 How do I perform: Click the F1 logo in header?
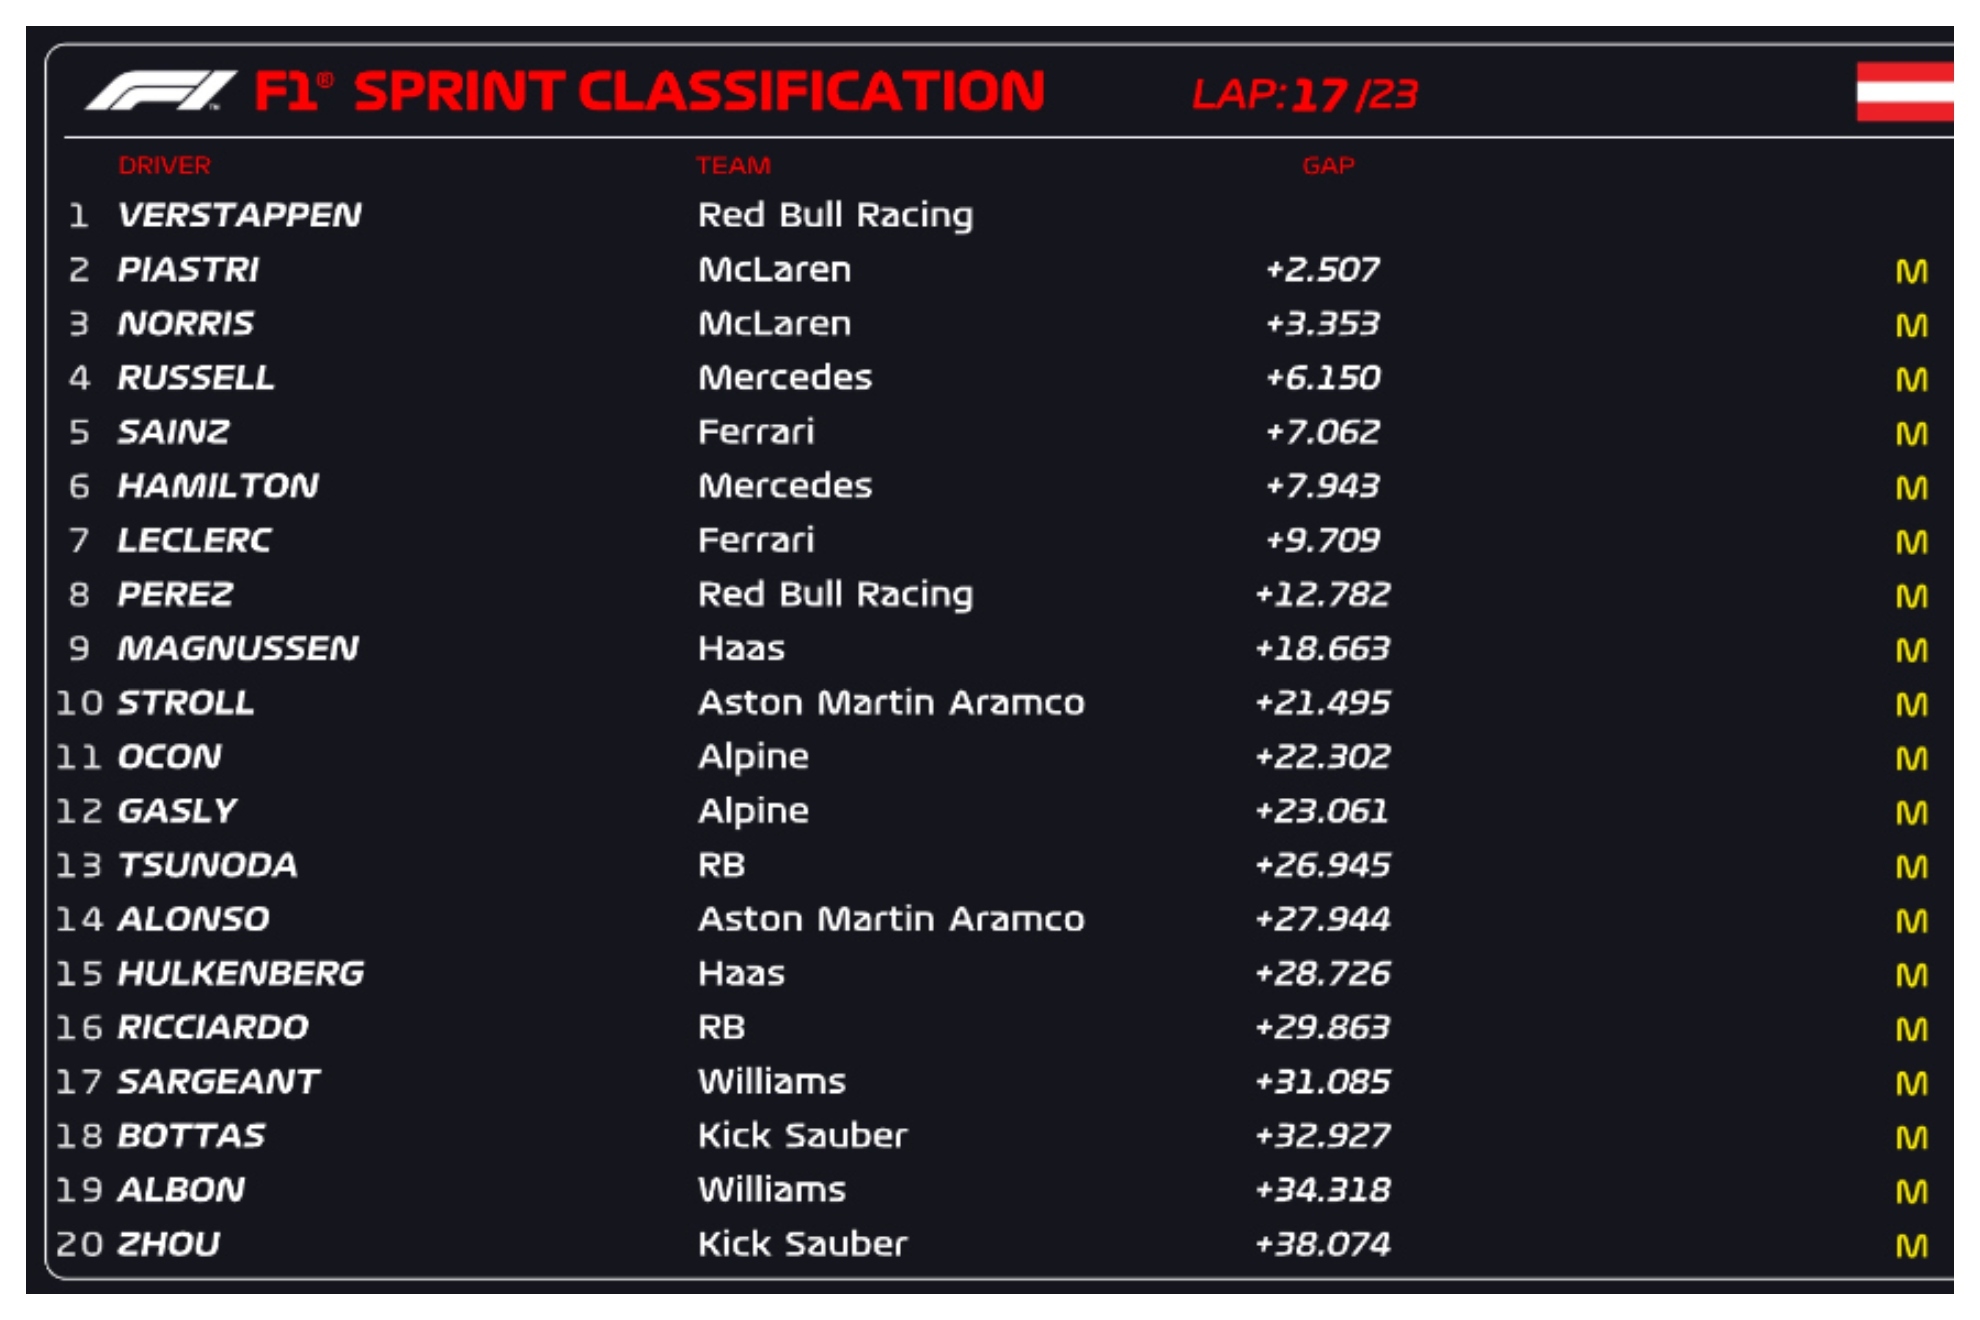[x=160, y=91]
